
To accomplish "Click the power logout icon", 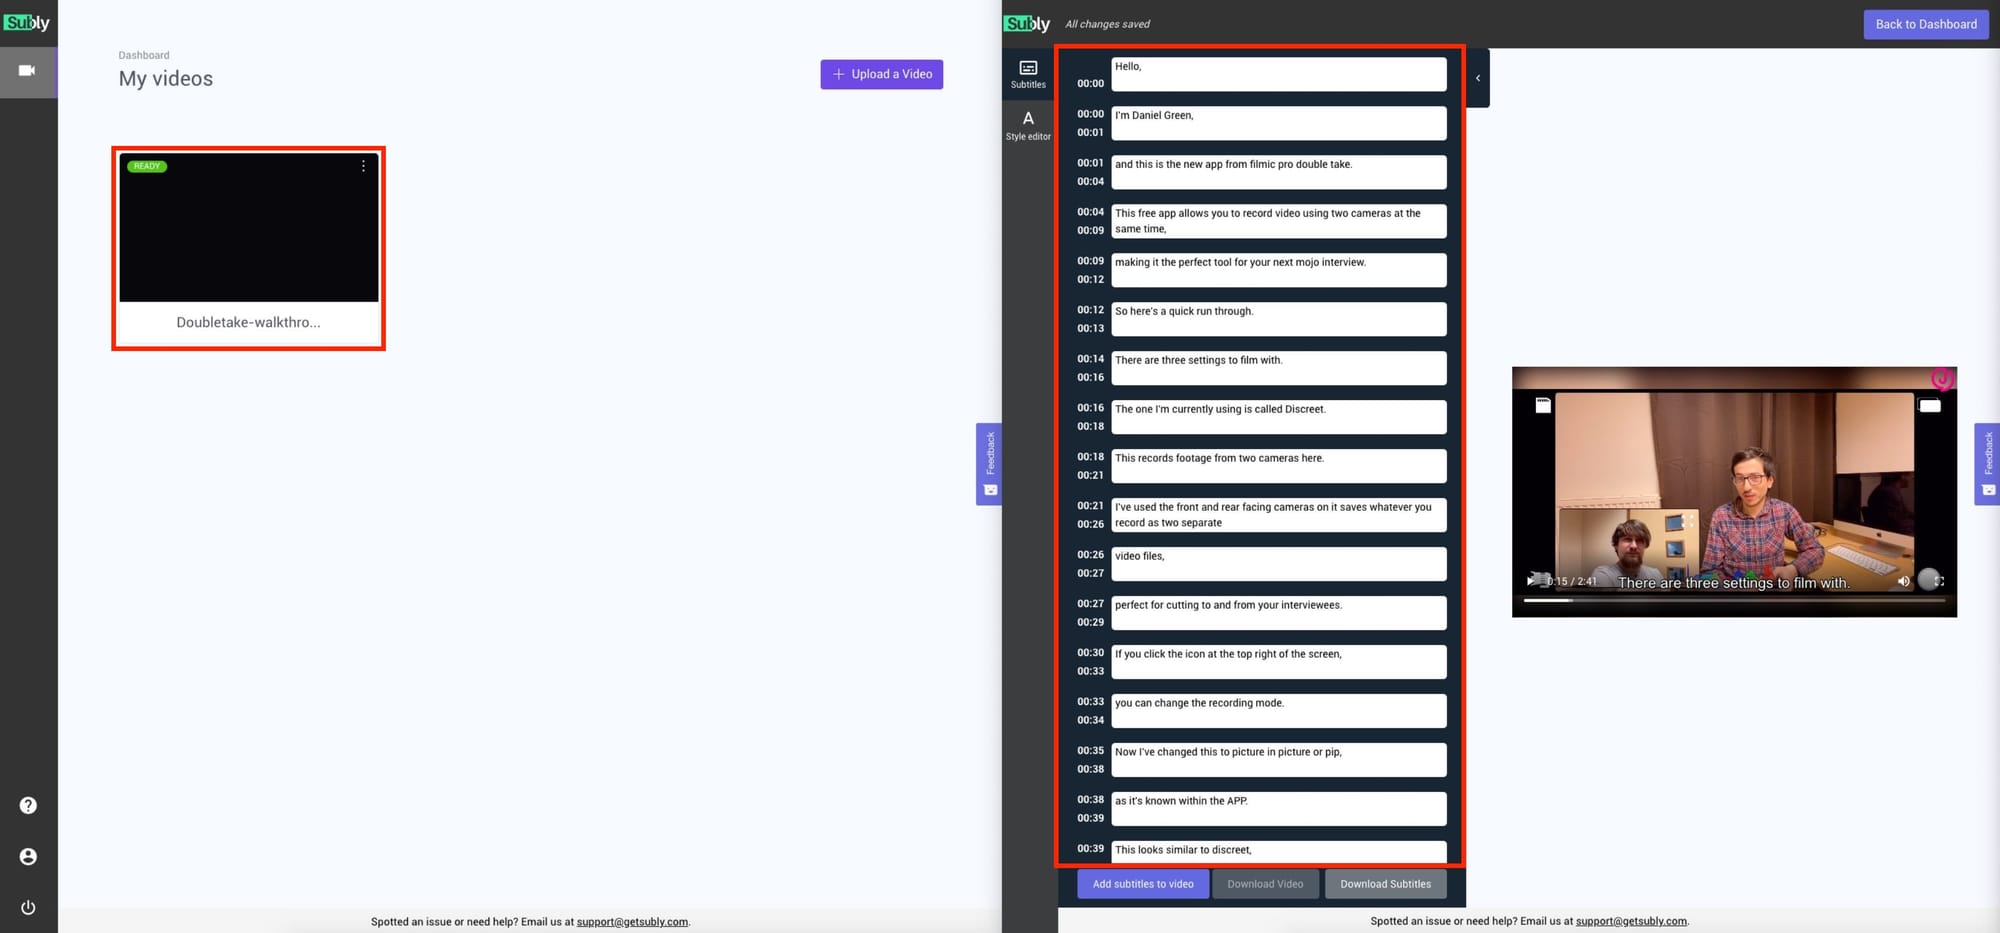I will point(28,907).
